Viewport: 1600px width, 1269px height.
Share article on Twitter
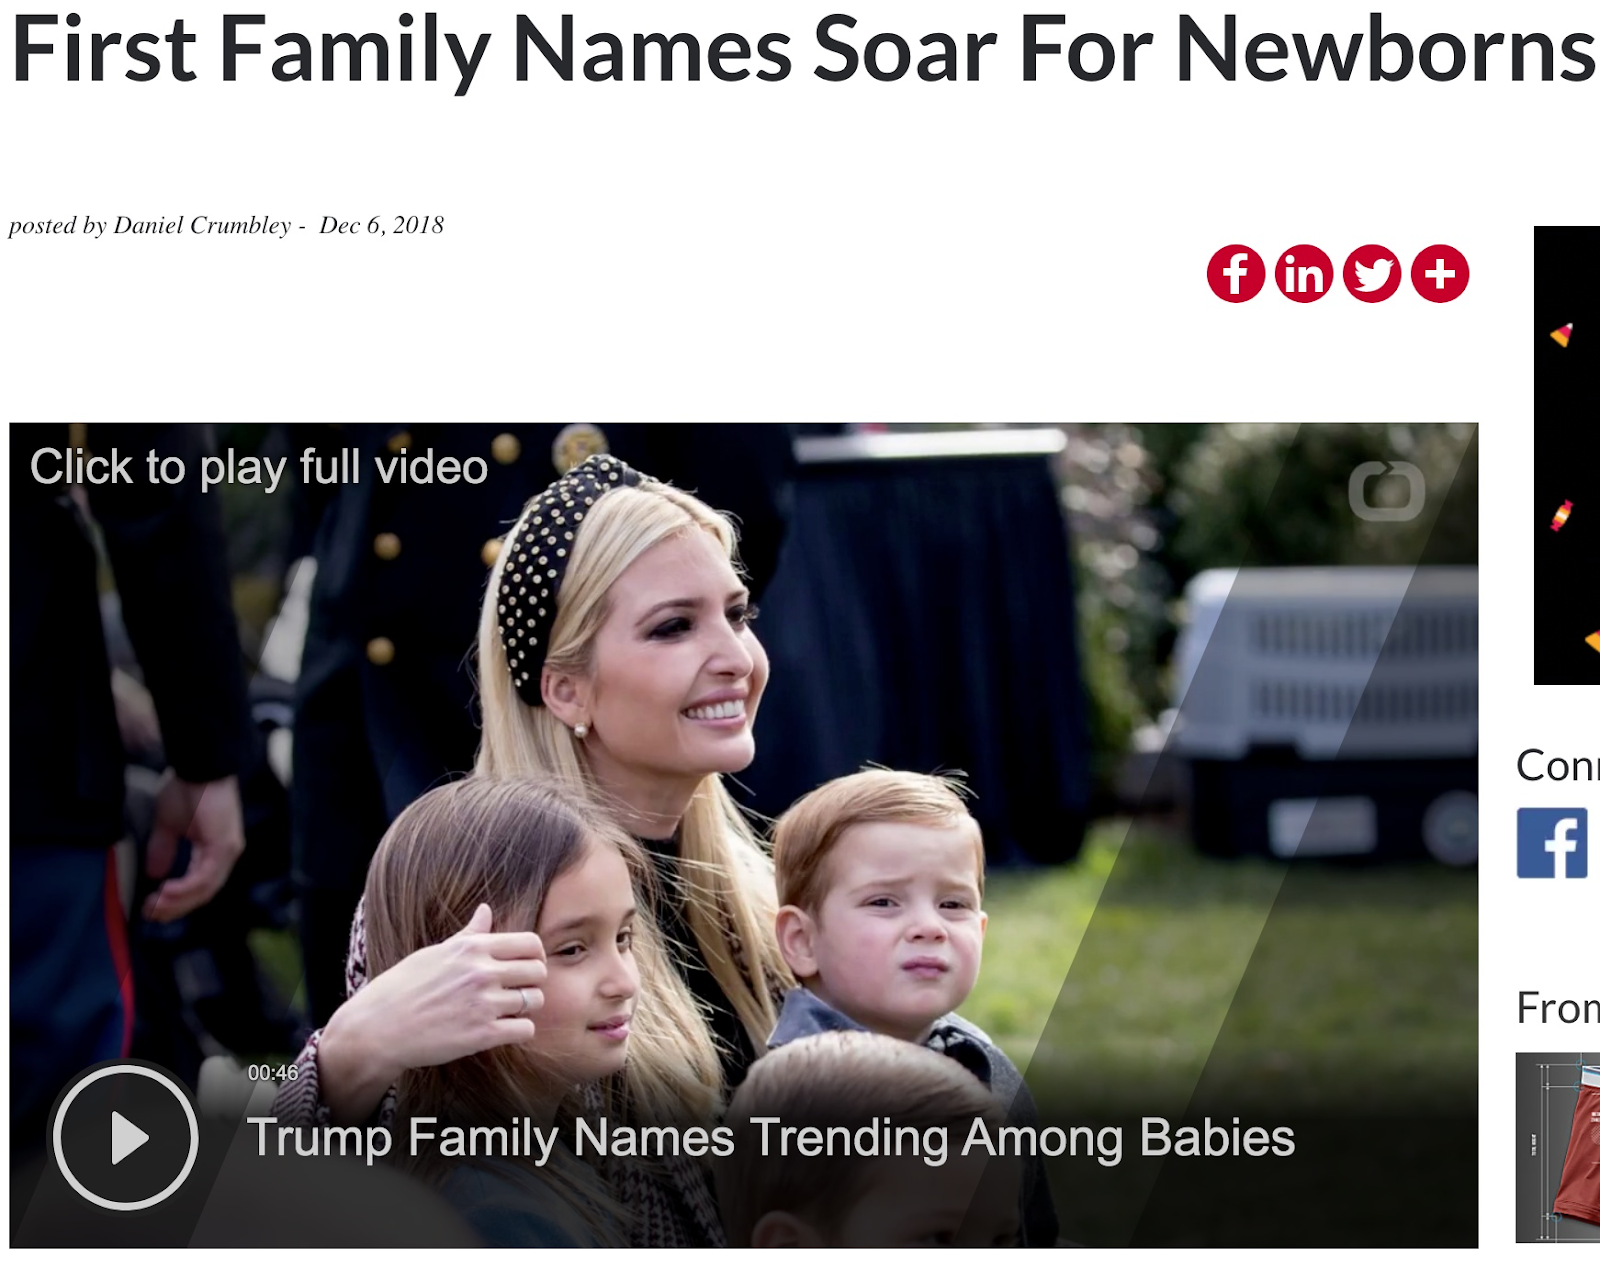1372,273
